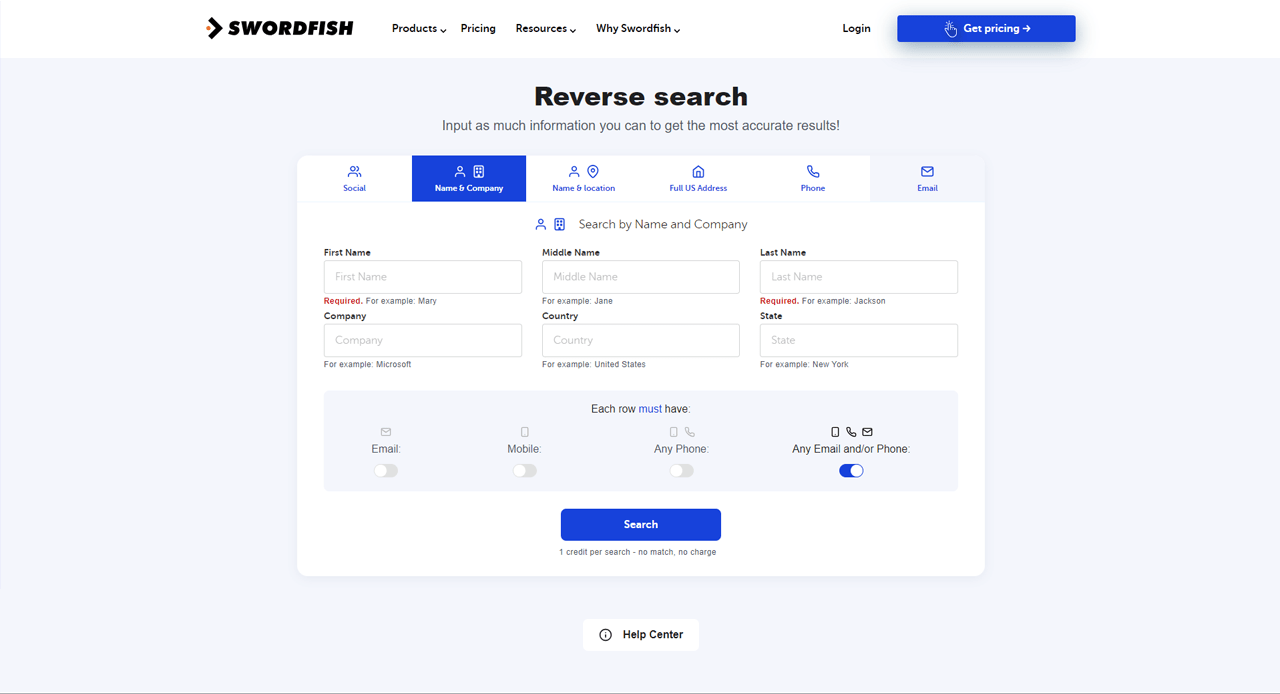Click the house icon on Full US Address tab

pos(697,171)
